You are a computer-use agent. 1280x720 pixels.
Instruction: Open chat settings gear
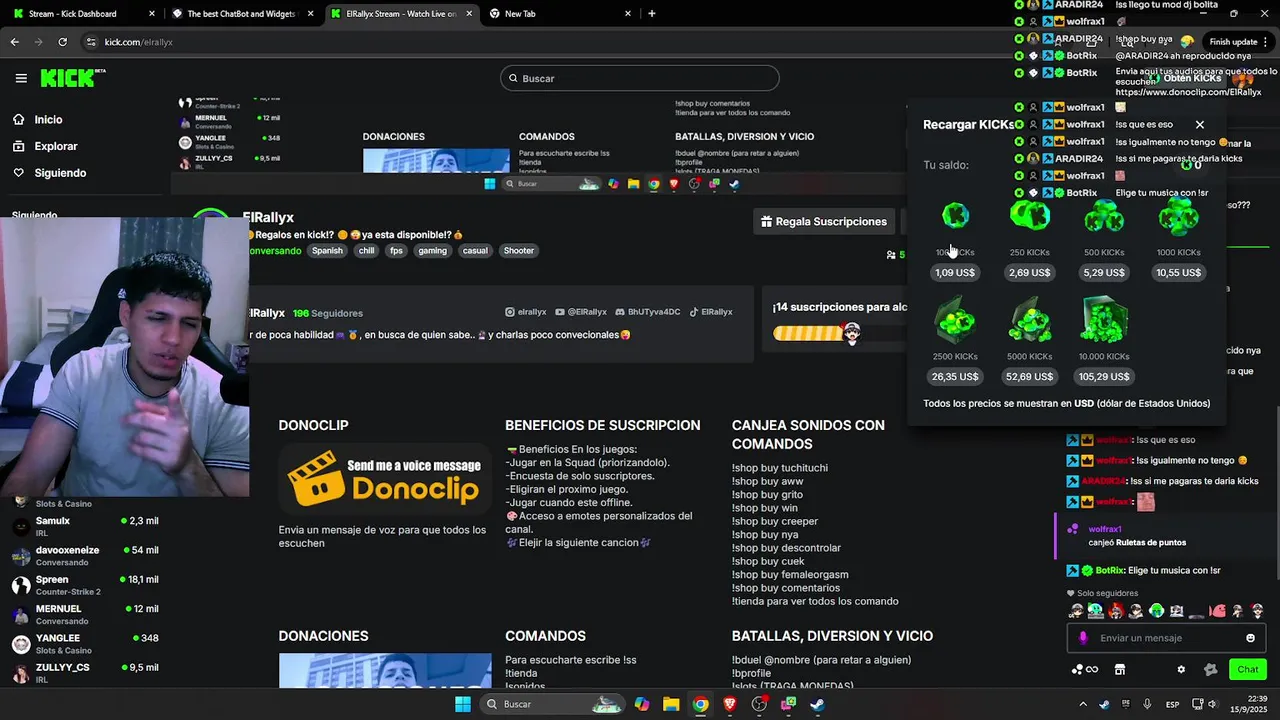coord(1181,669)
